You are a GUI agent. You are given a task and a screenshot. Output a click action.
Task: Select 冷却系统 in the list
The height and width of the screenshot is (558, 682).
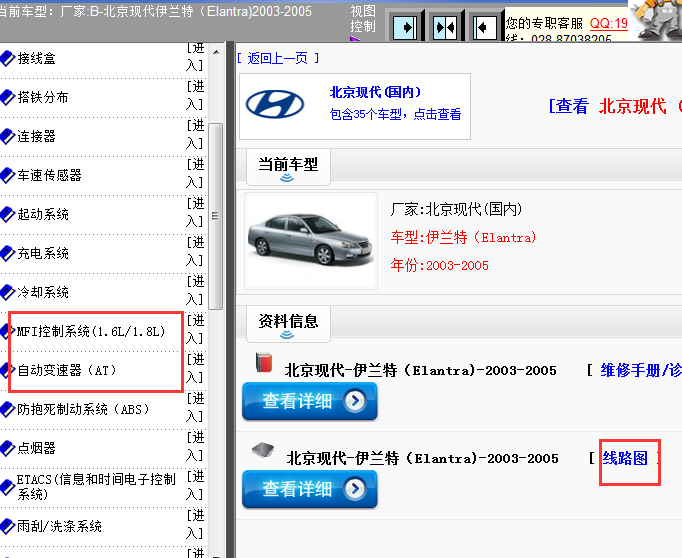[43, 292]
